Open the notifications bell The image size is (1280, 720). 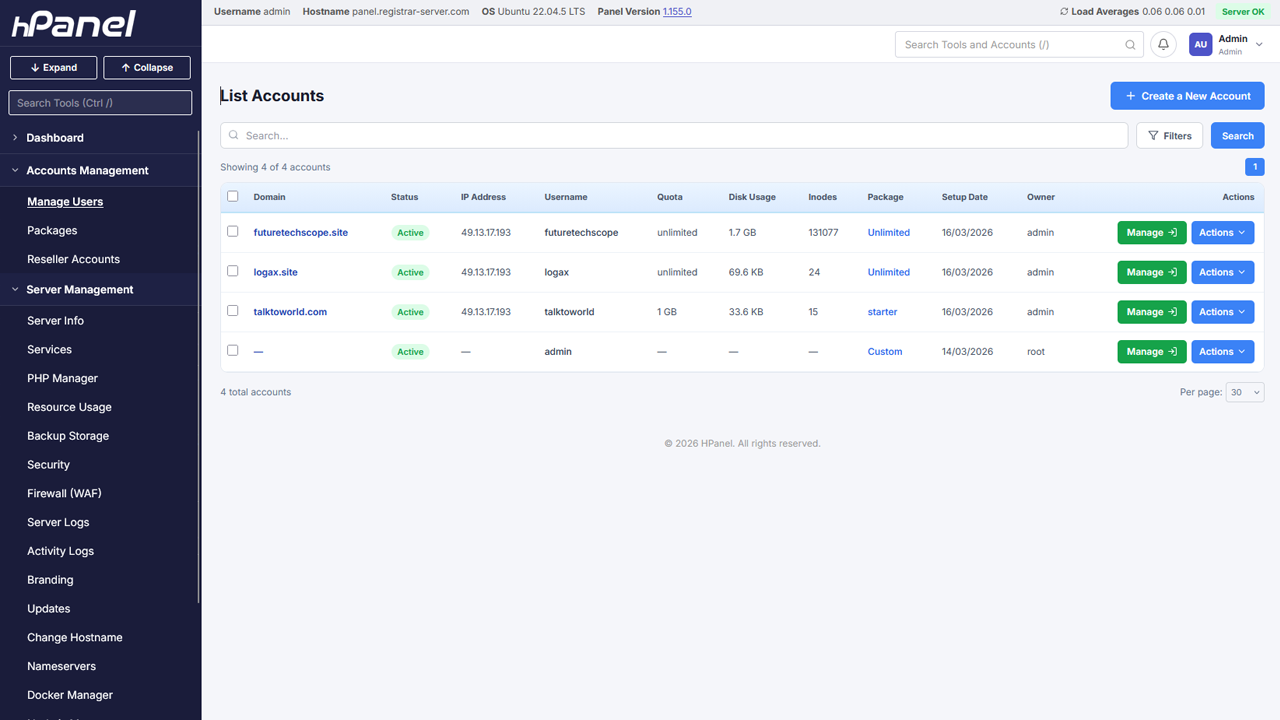pyautogui.click(x=1163, y=45)
